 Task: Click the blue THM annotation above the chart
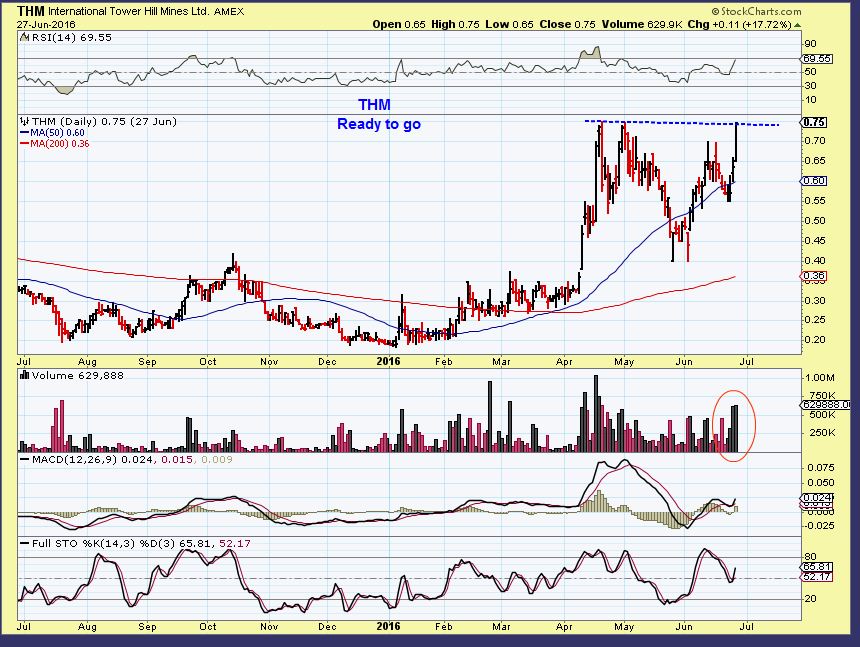click(x=375, y=105)
